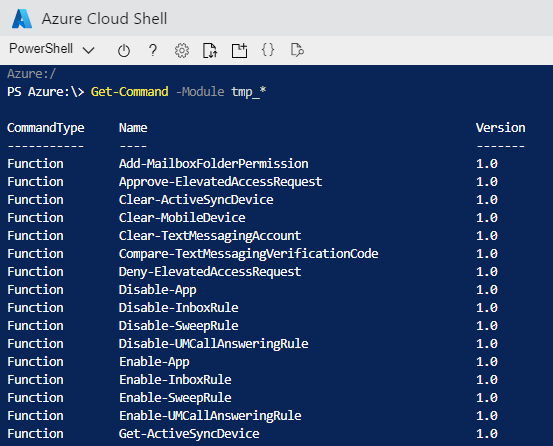Select Disable-App text
Viewport: 553px width, 446px height.
point(158,290)
